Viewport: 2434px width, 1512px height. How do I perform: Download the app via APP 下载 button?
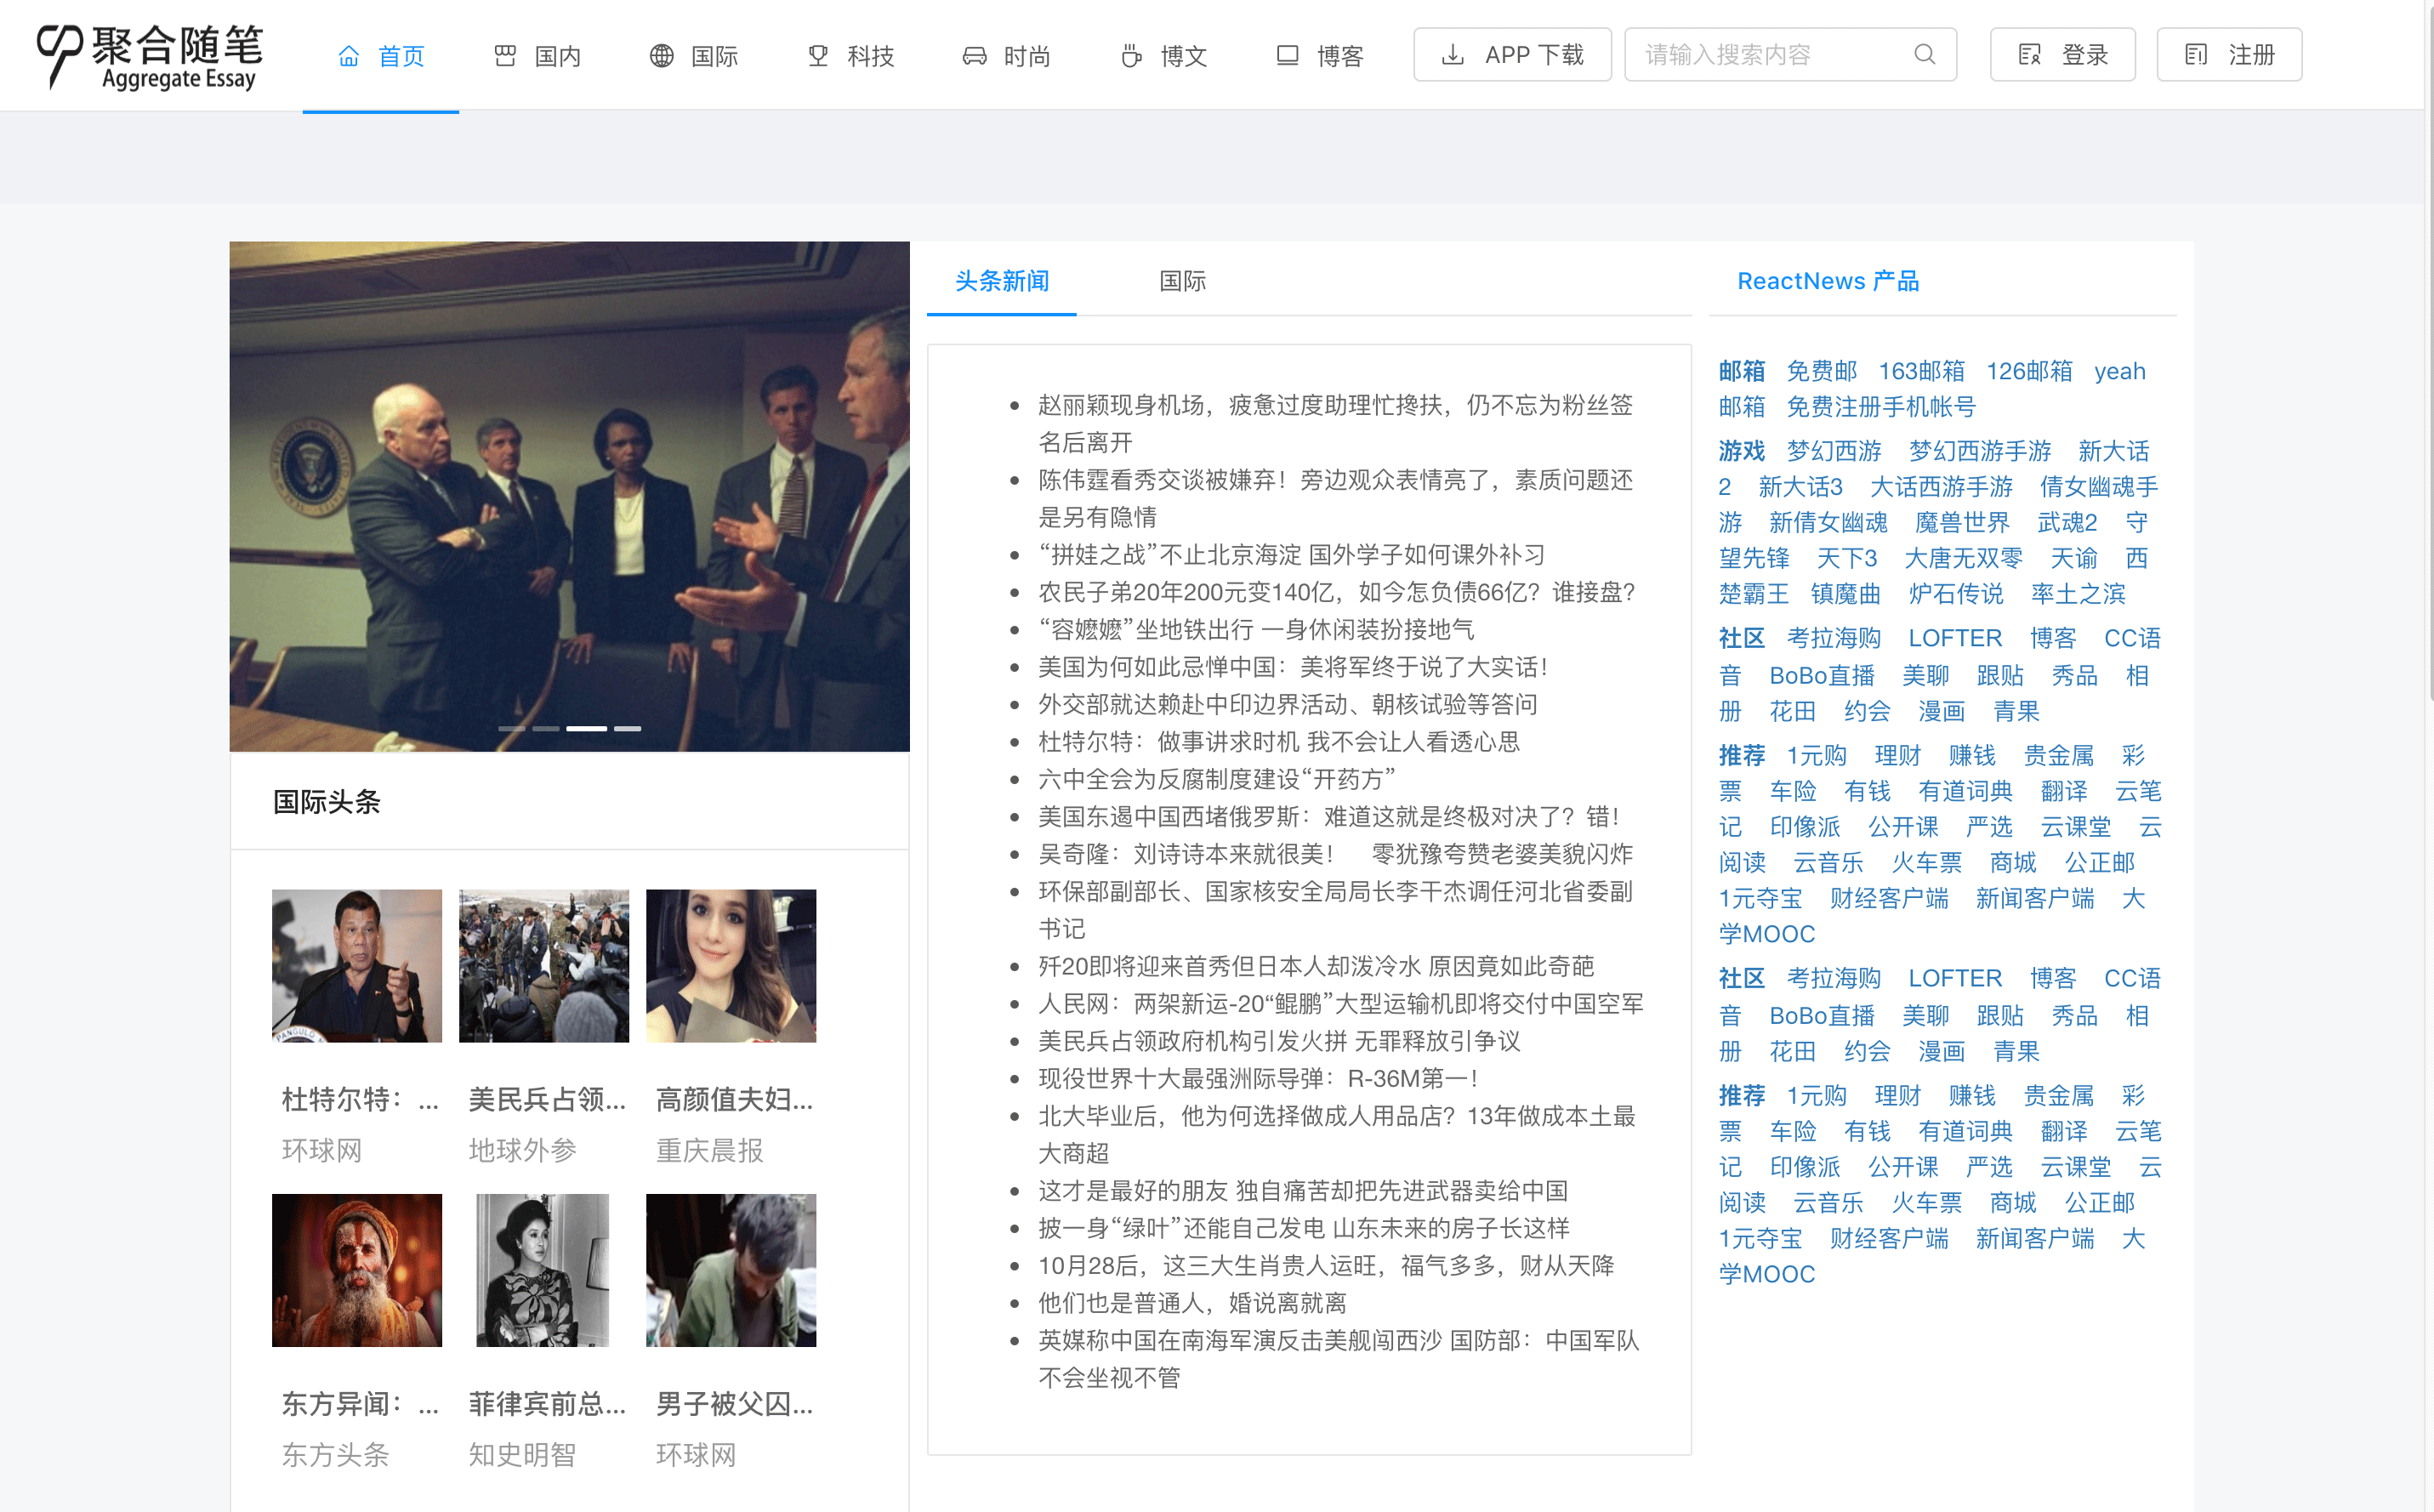[x=1511, y=54]
